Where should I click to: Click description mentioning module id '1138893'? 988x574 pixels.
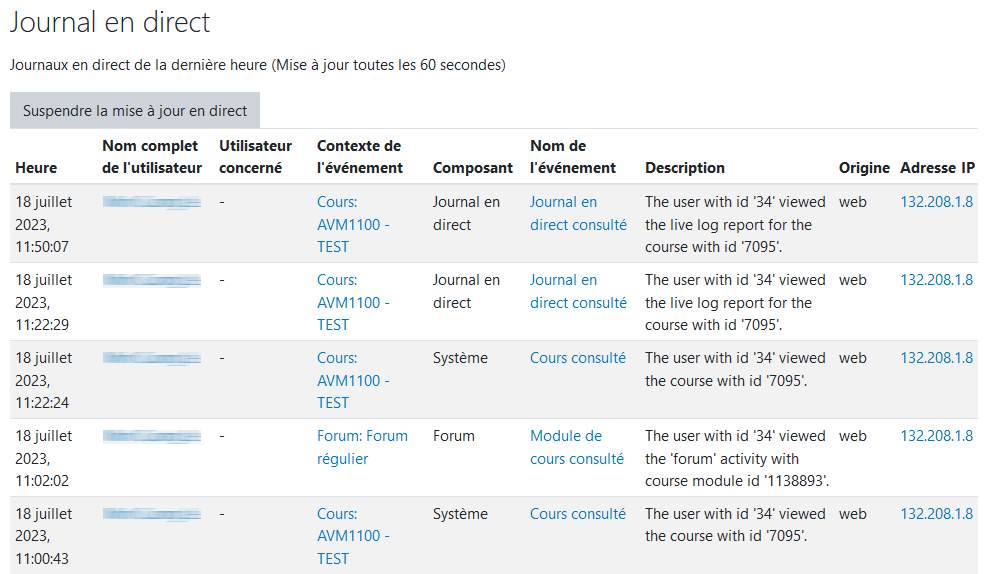click(737, 459)
